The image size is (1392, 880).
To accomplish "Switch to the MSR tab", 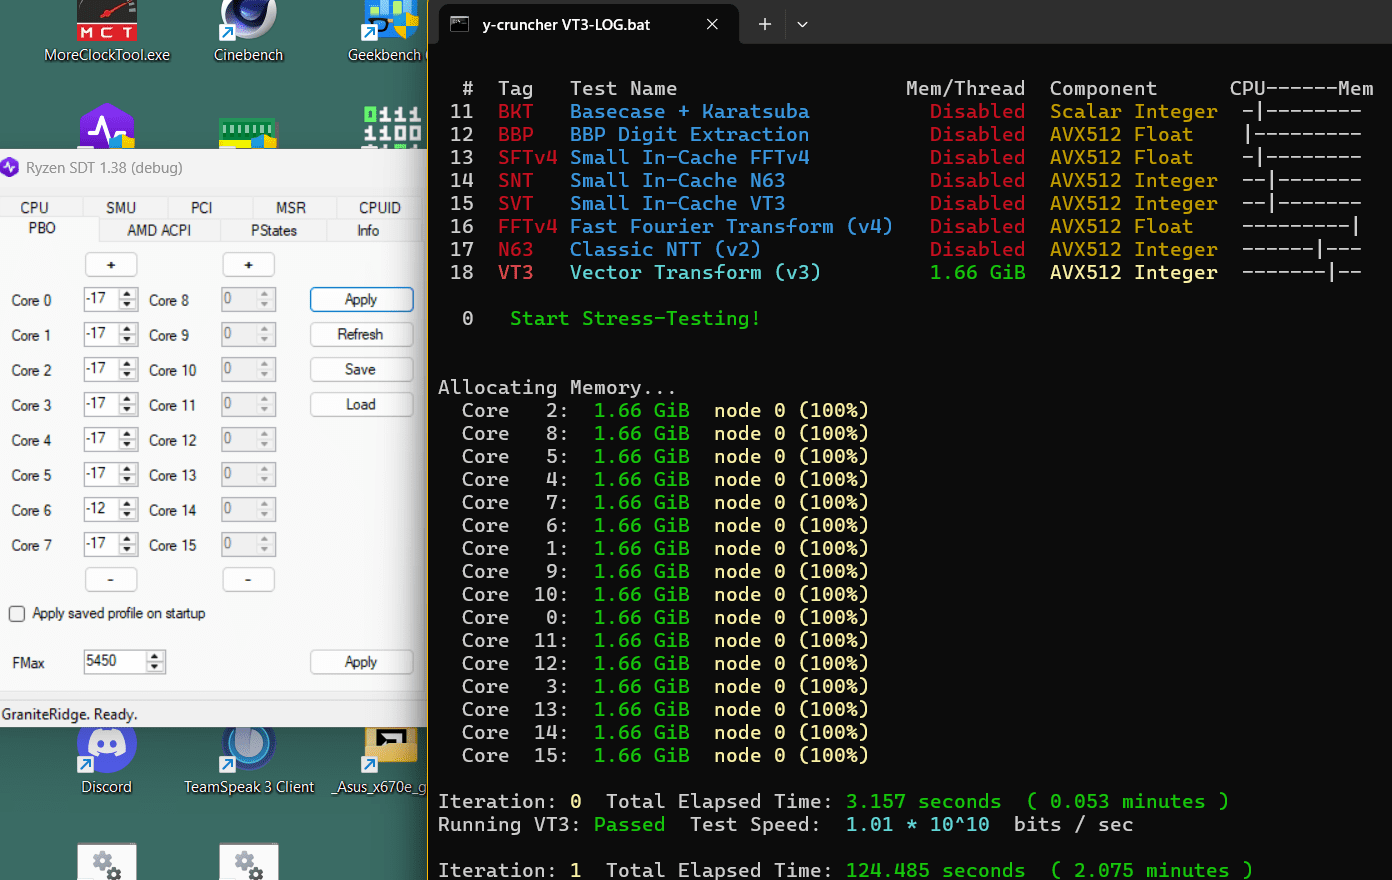I will [291, 207].
